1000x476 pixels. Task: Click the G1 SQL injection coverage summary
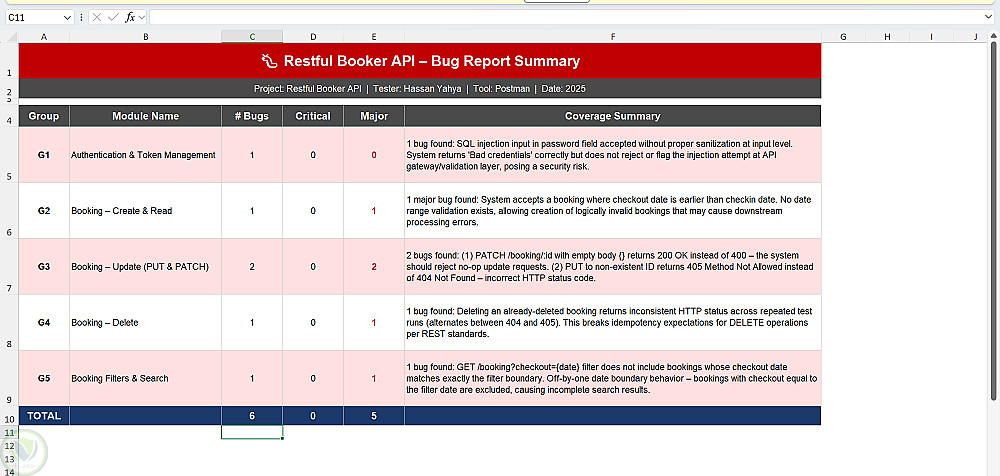pyautogui.click(x=613, y=155)
